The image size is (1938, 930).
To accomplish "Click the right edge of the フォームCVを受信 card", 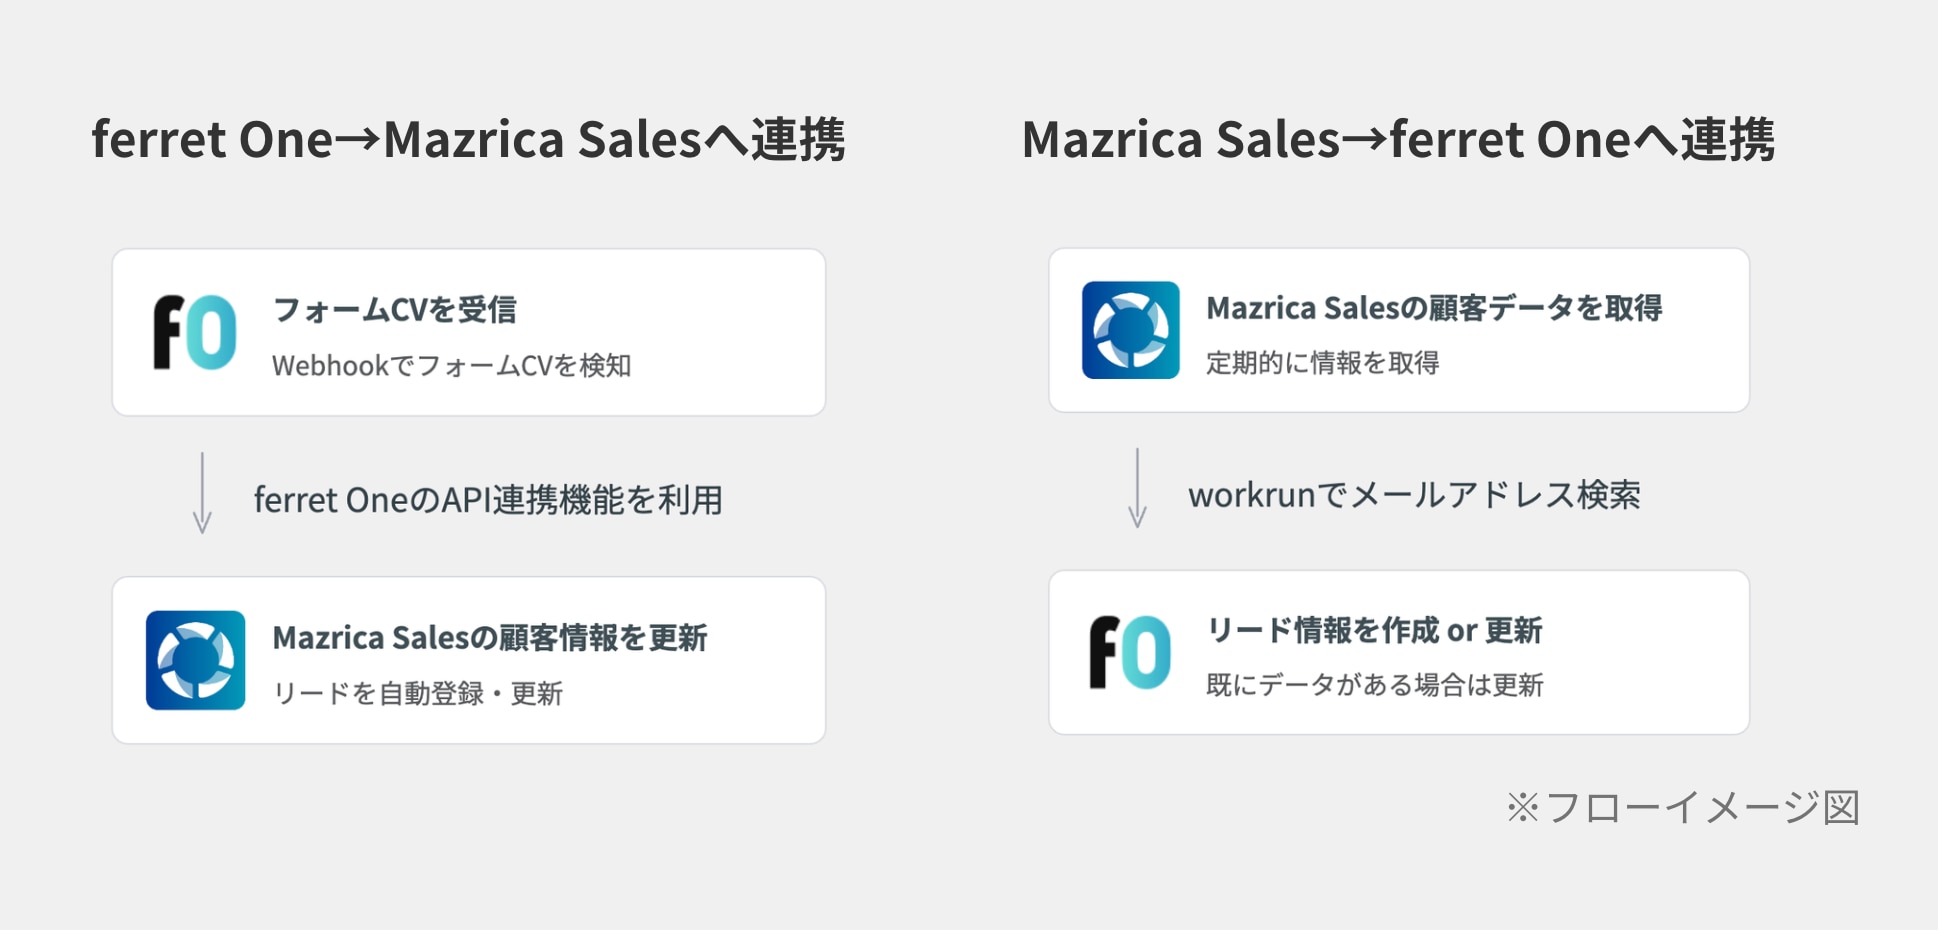I will (x=820, y=332).
